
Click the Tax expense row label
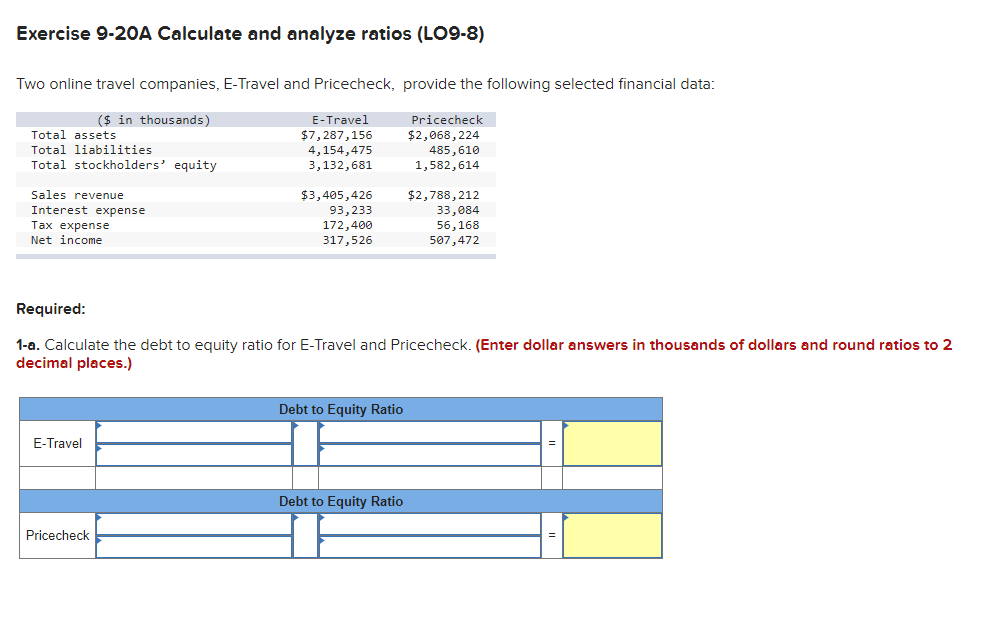point(70,225)
